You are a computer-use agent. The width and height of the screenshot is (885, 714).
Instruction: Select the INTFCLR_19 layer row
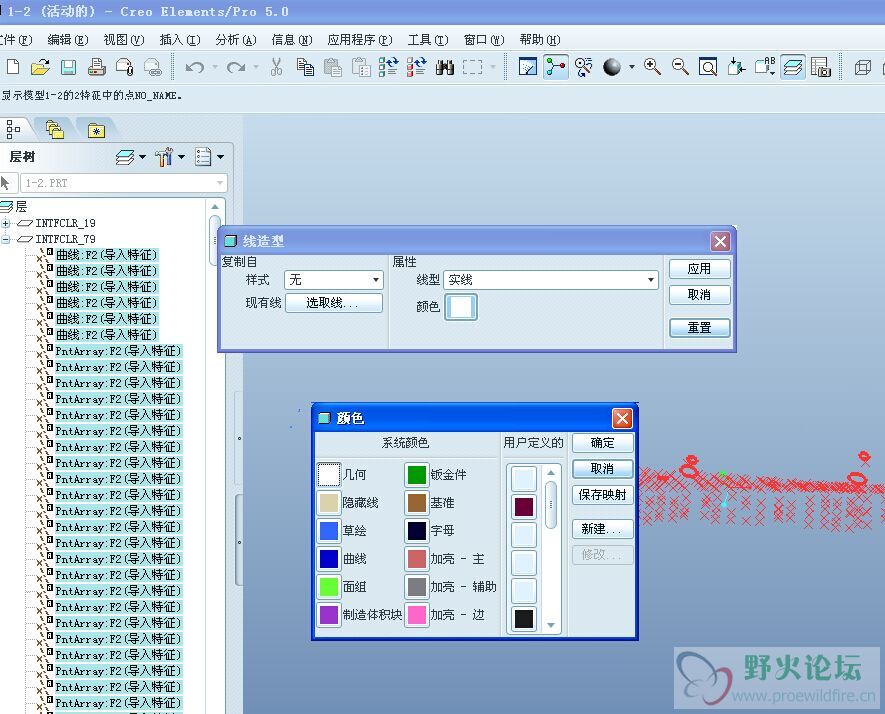(65, 224)
